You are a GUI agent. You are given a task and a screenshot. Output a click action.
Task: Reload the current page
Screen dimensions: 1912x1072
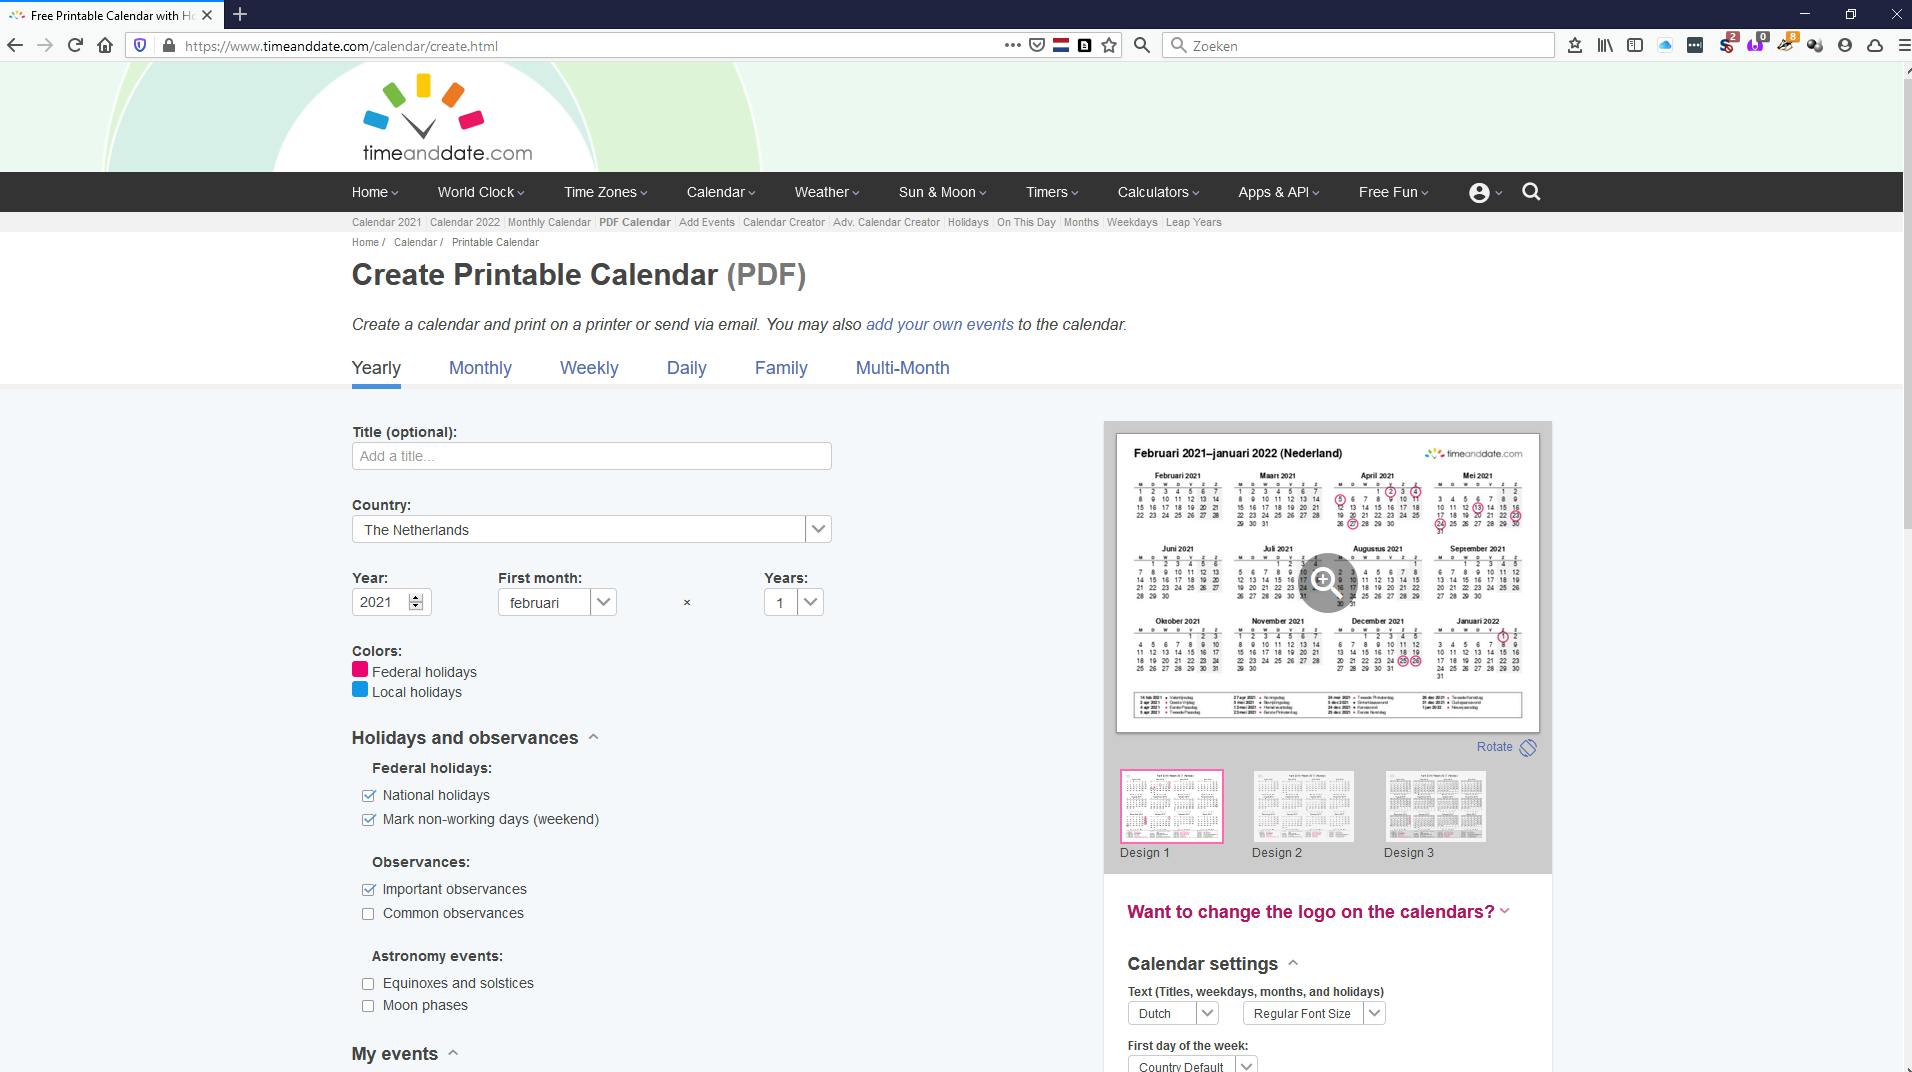75,45
